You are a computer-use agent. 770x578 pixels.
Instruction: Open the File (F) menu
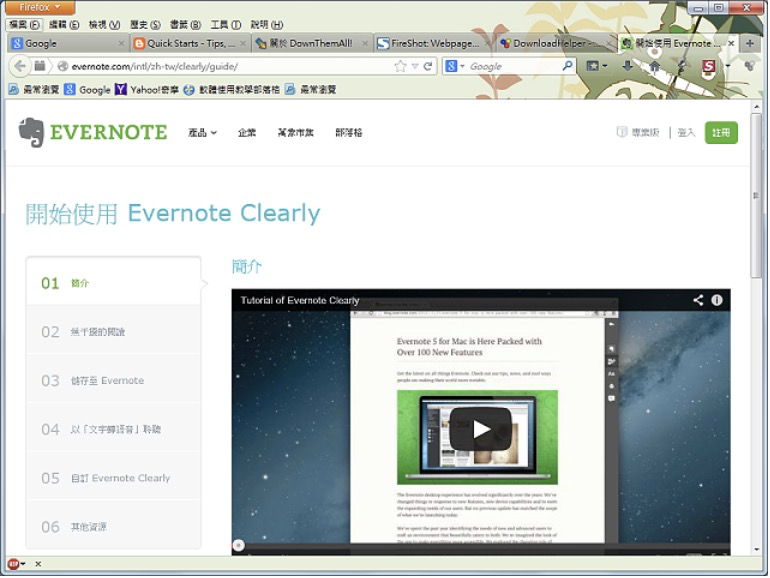tap(24, 25)
